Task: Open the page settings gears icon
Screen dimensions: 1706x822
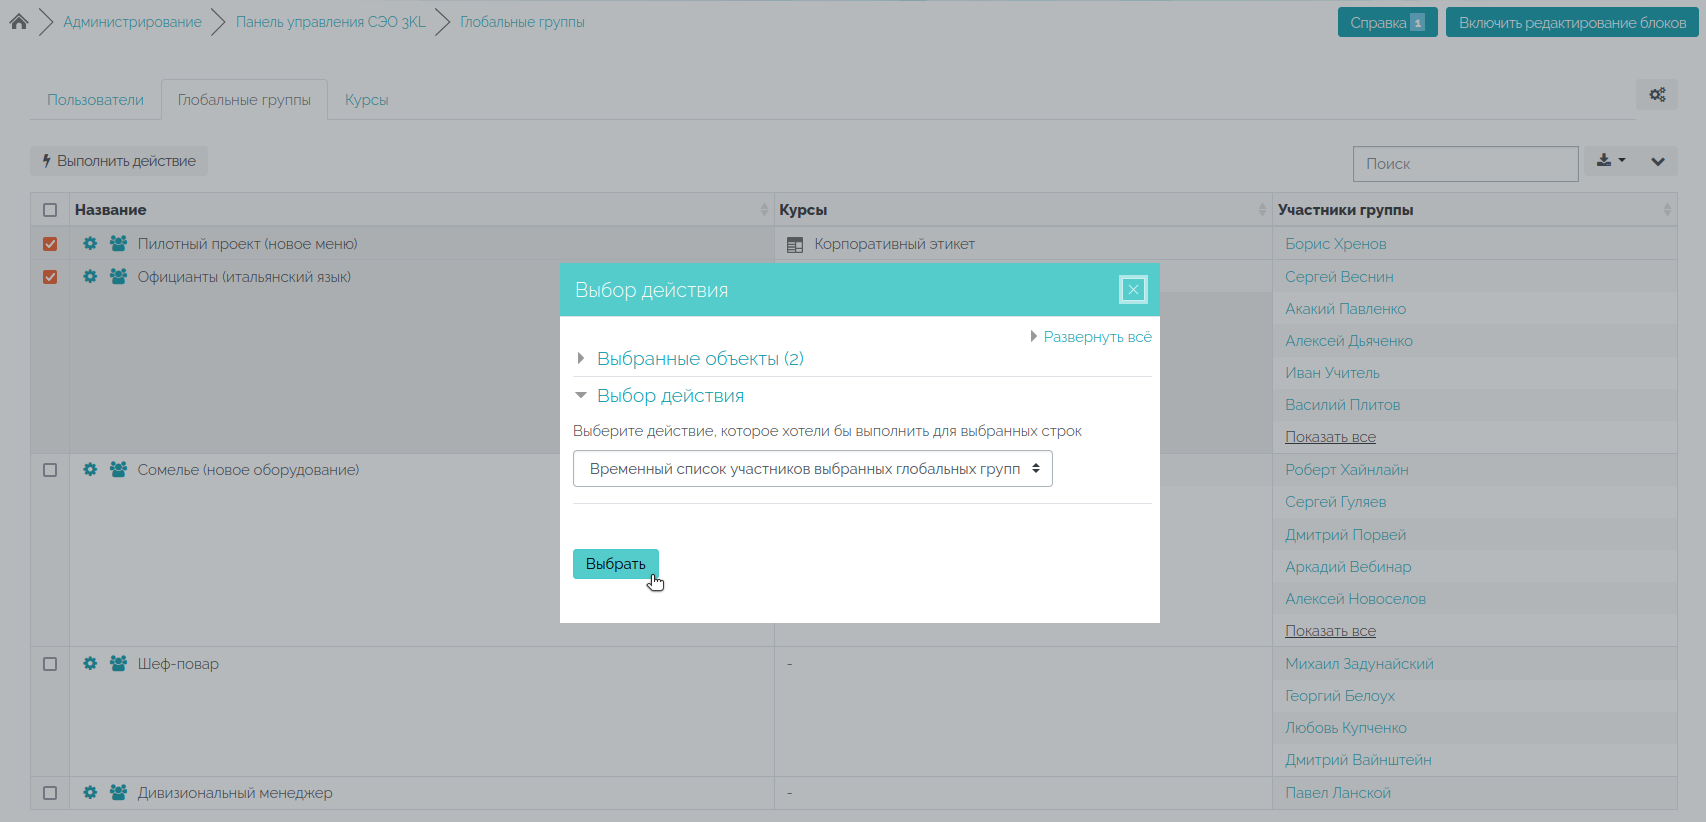Action: tap(1657, 95)
